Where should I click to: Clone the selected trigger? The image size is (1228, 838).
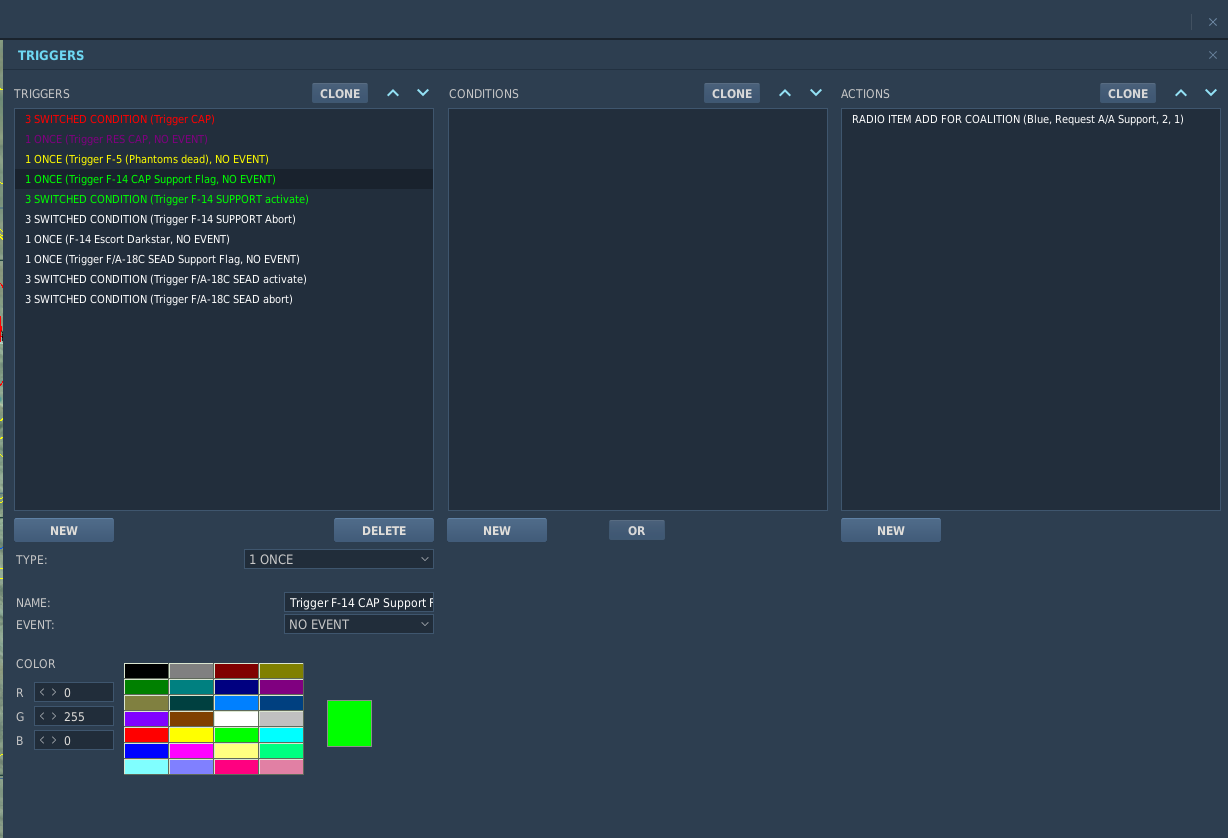click(x=340, y=93)
